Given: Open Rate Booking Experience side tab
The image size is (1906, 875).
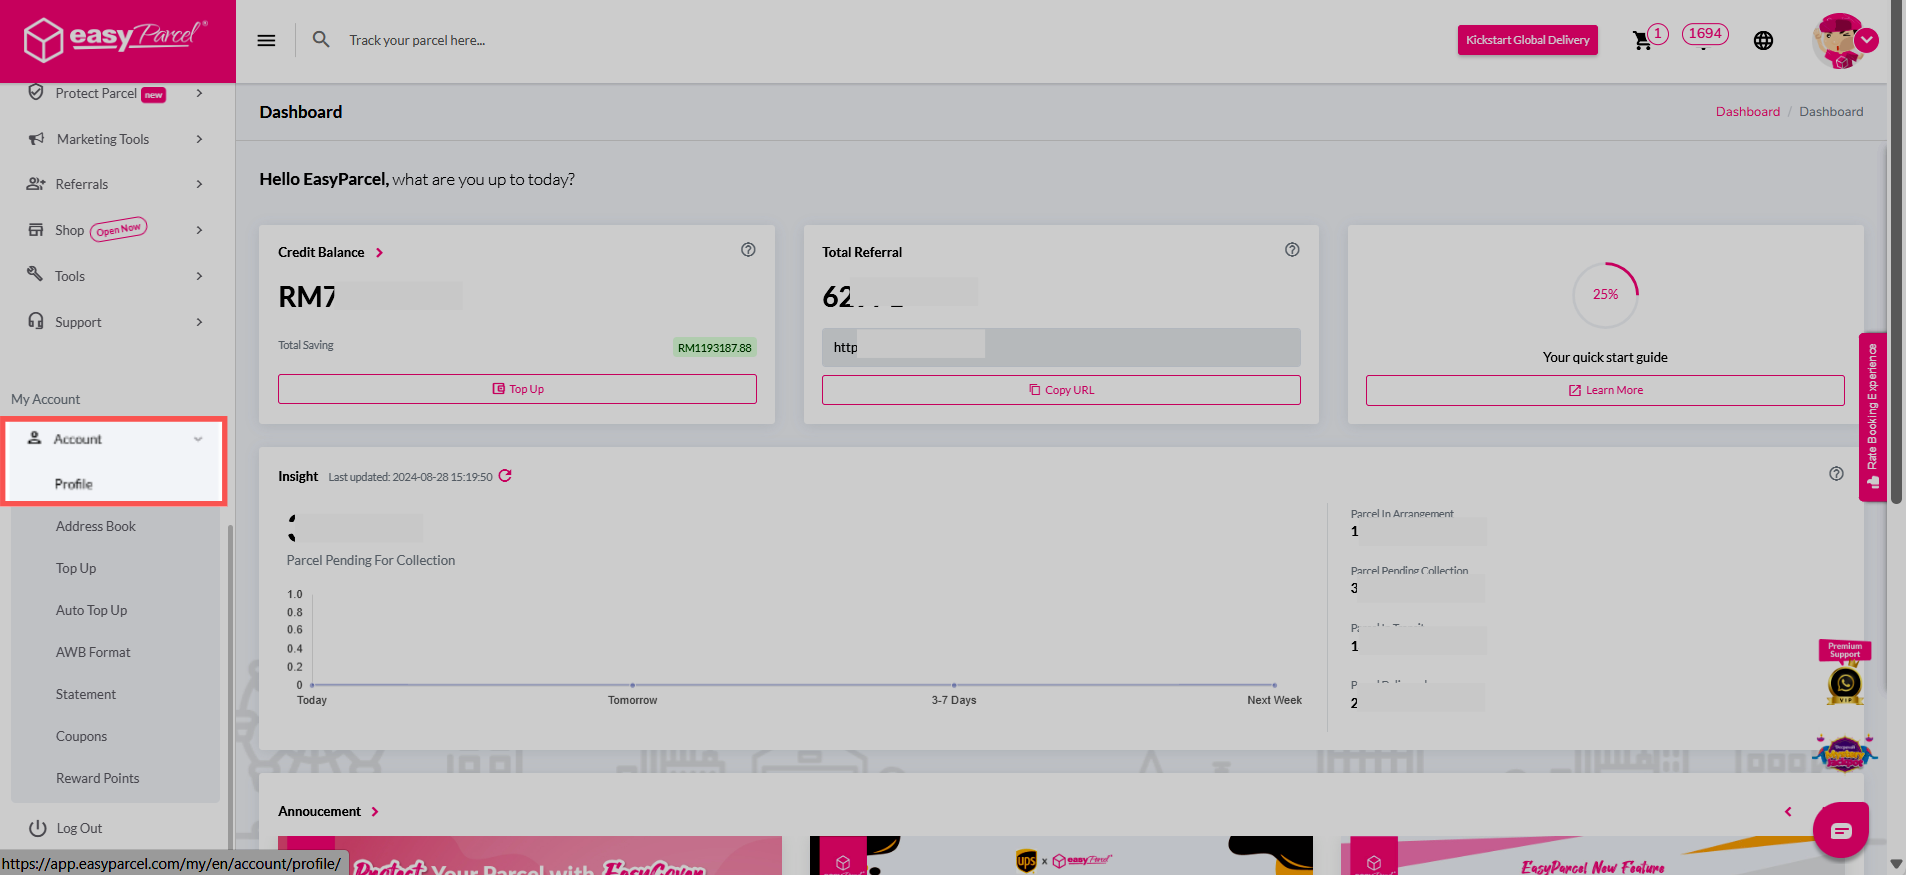Looking at the screenshot, I should pyautogui.click(x=1872, y=416).
